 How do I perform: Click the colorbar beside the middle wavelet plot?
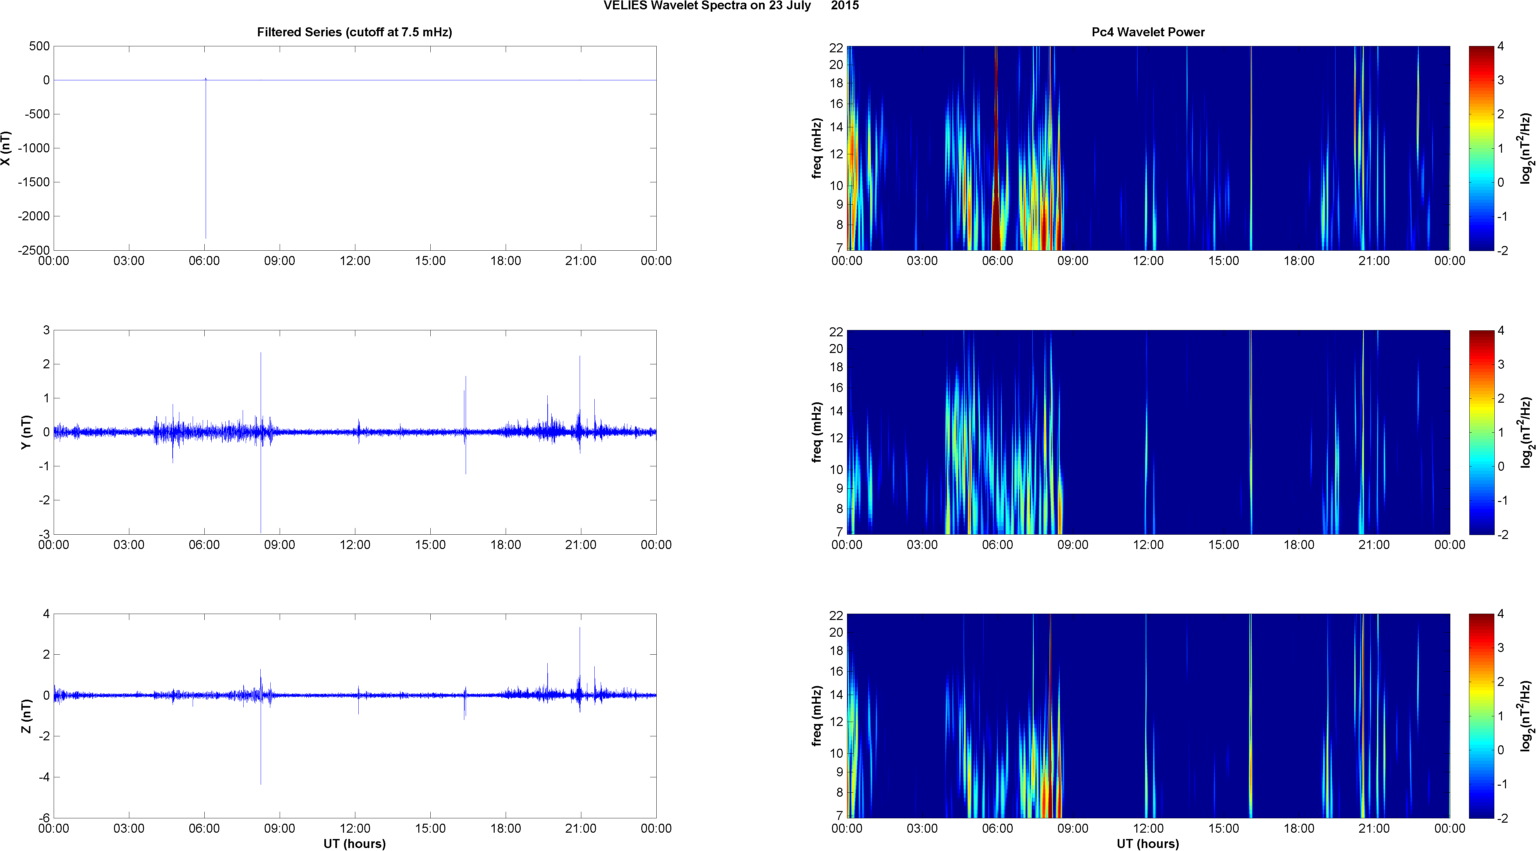(x=1481, y=432)
